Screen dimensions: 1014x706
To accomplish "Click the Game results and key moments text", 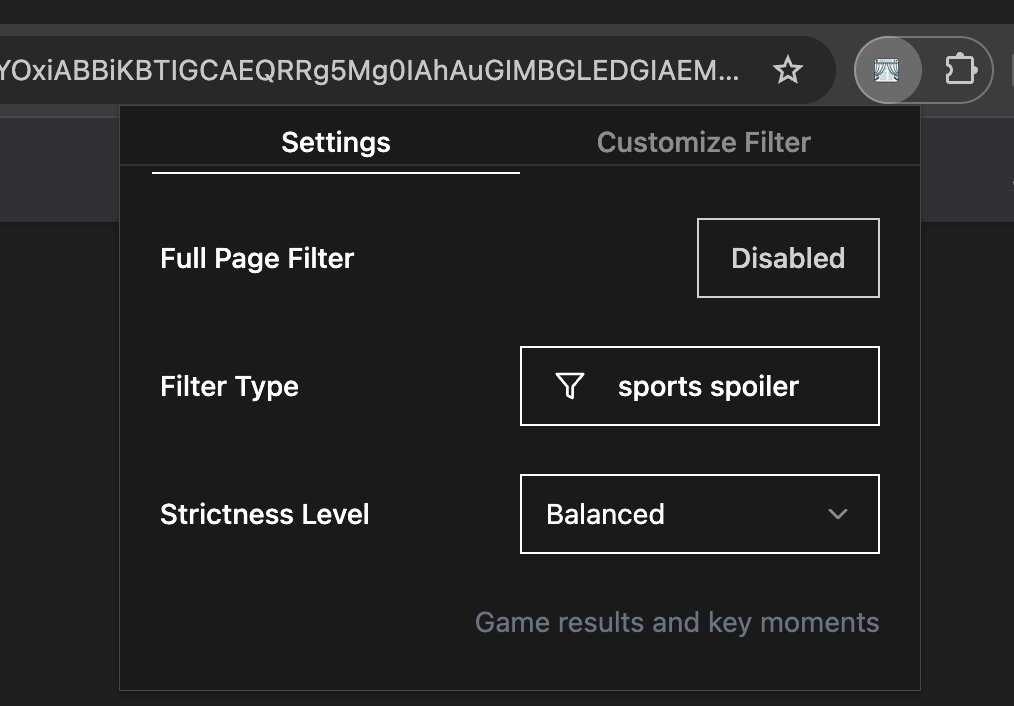I will (676, 622).
